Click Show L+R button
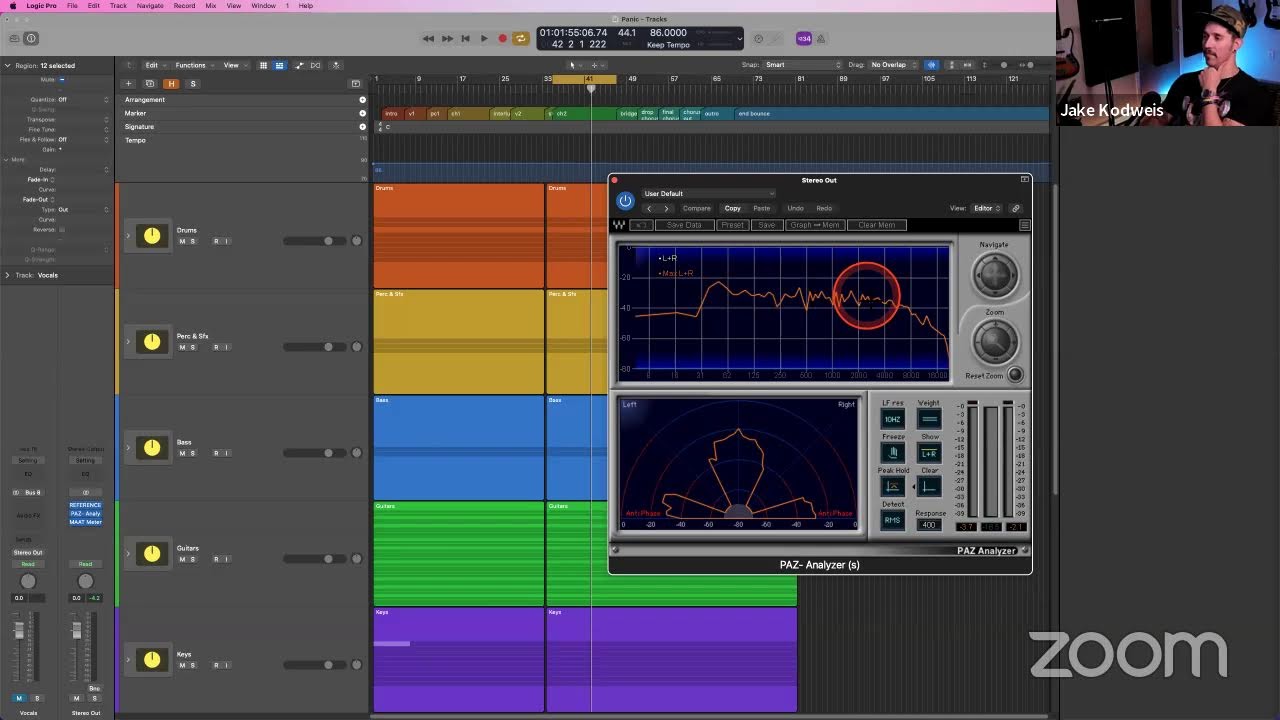Image resolution: width=1280 pixels, height=720 pixels. pyautogui.click(x=929, y=453)
